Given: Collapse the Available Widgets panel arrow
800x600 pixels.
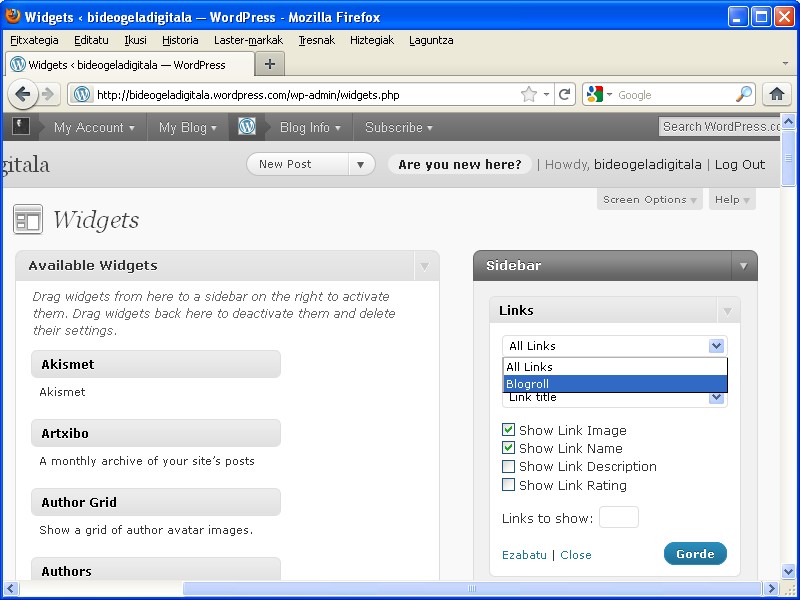Looking at the screenshot, I should pos(424,266).
